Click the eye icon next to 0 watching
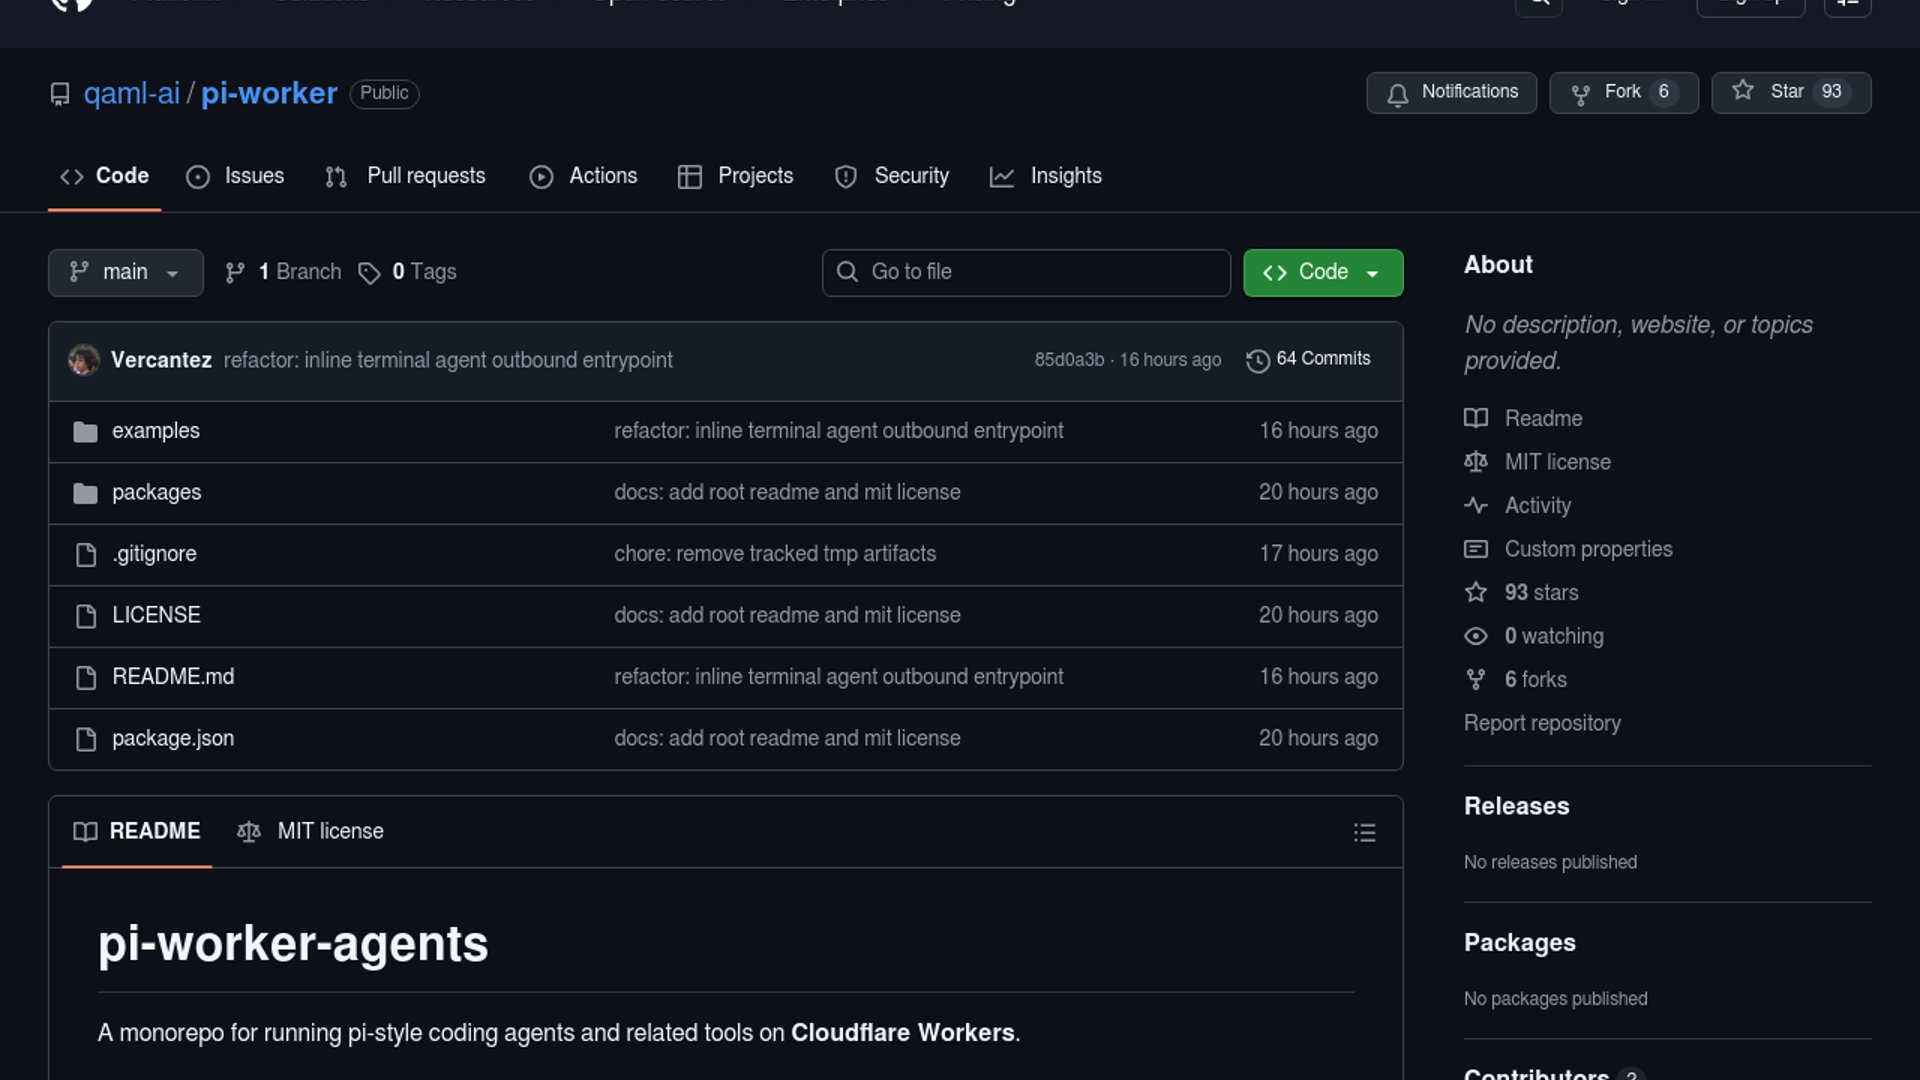This screenshot has width=1920, height=1080. (1475, 636)
